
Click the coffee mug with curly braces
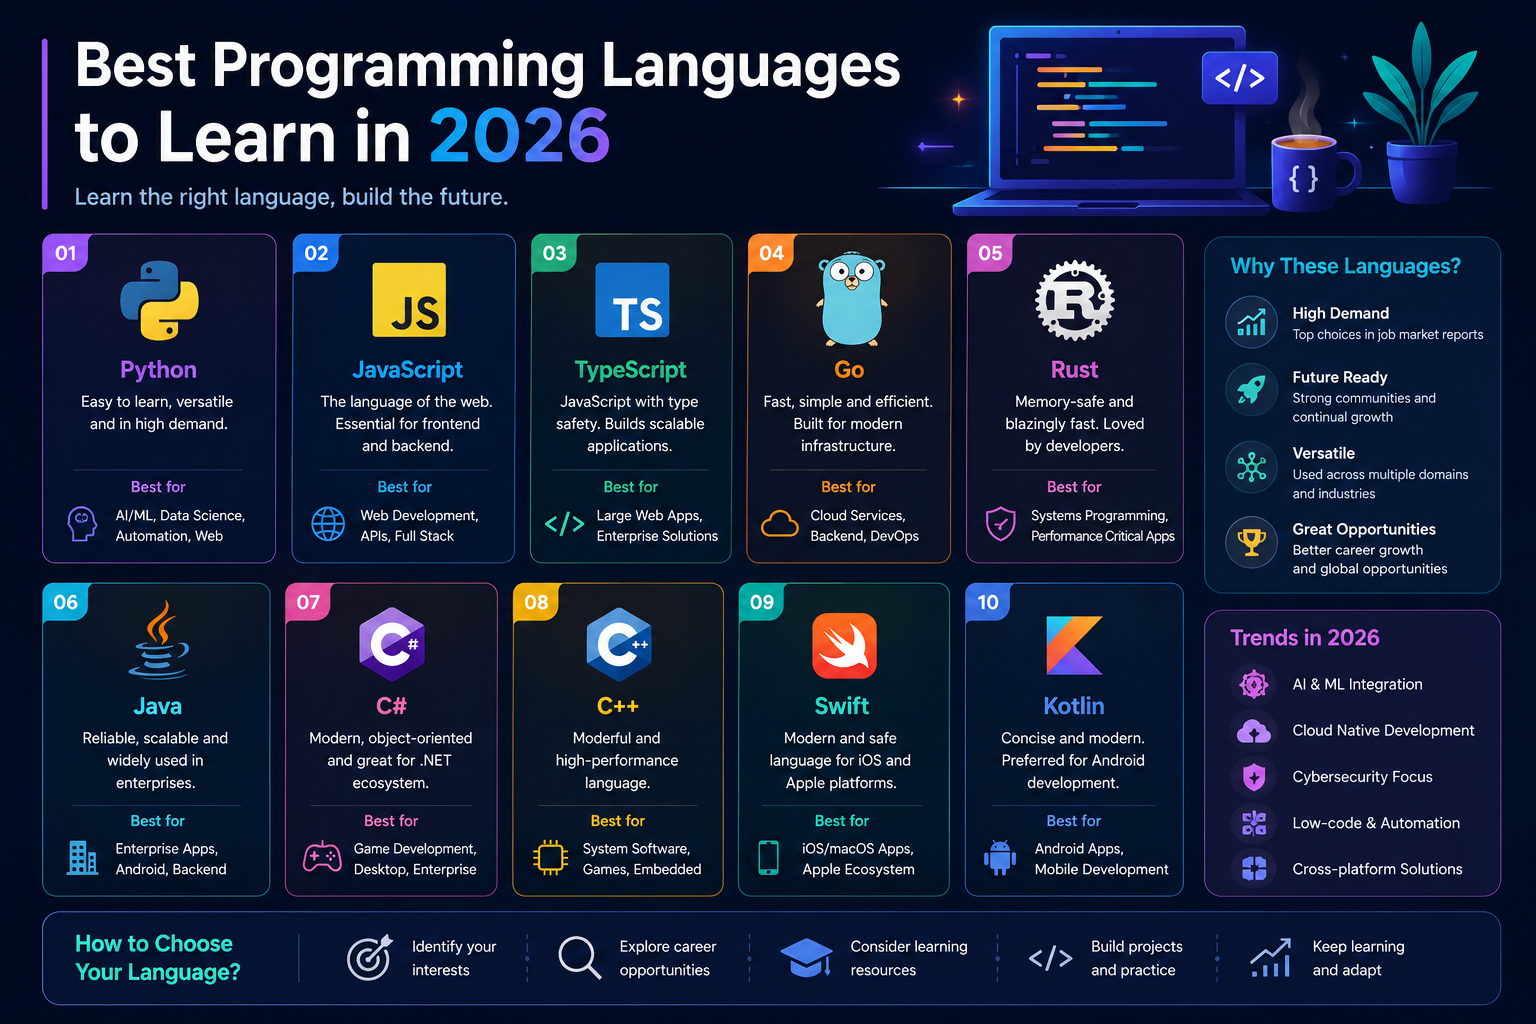pos(1314,172)
